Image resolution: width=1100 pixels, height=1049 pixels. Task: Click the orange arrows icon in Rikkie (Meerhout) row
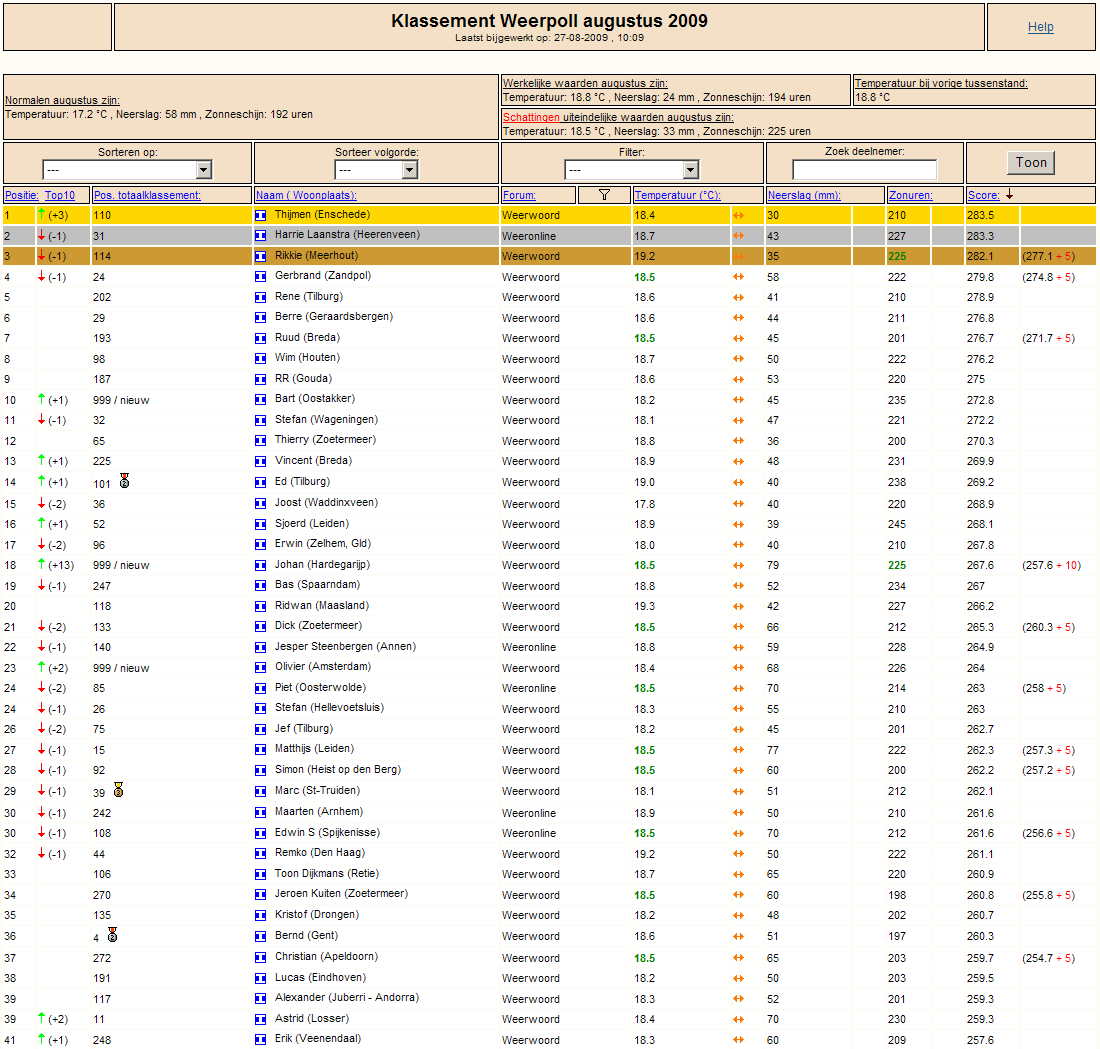point(738,256)
